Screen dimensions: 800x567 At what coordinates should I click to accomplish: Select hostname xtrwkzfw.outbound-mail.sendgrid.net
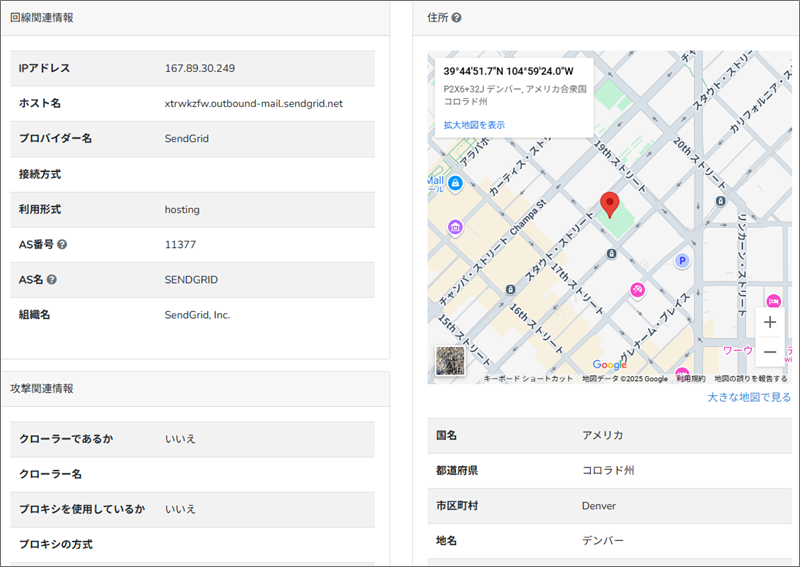pos(254,104)
